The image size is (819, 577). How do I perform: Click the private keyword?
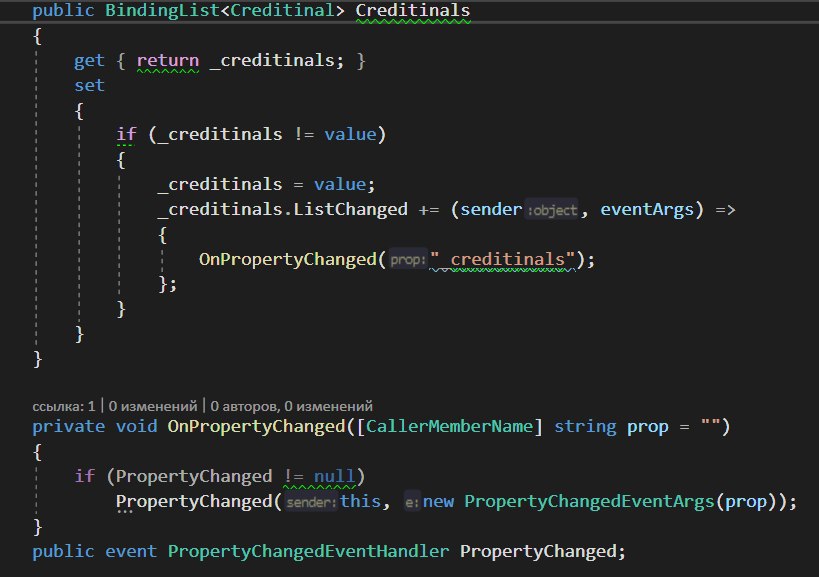point(68,427)
